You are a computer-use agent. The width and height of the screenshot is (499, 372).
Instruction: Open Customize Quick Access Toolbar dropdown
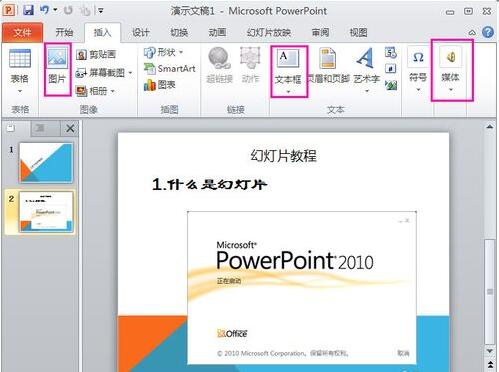(x=101, y=11)
